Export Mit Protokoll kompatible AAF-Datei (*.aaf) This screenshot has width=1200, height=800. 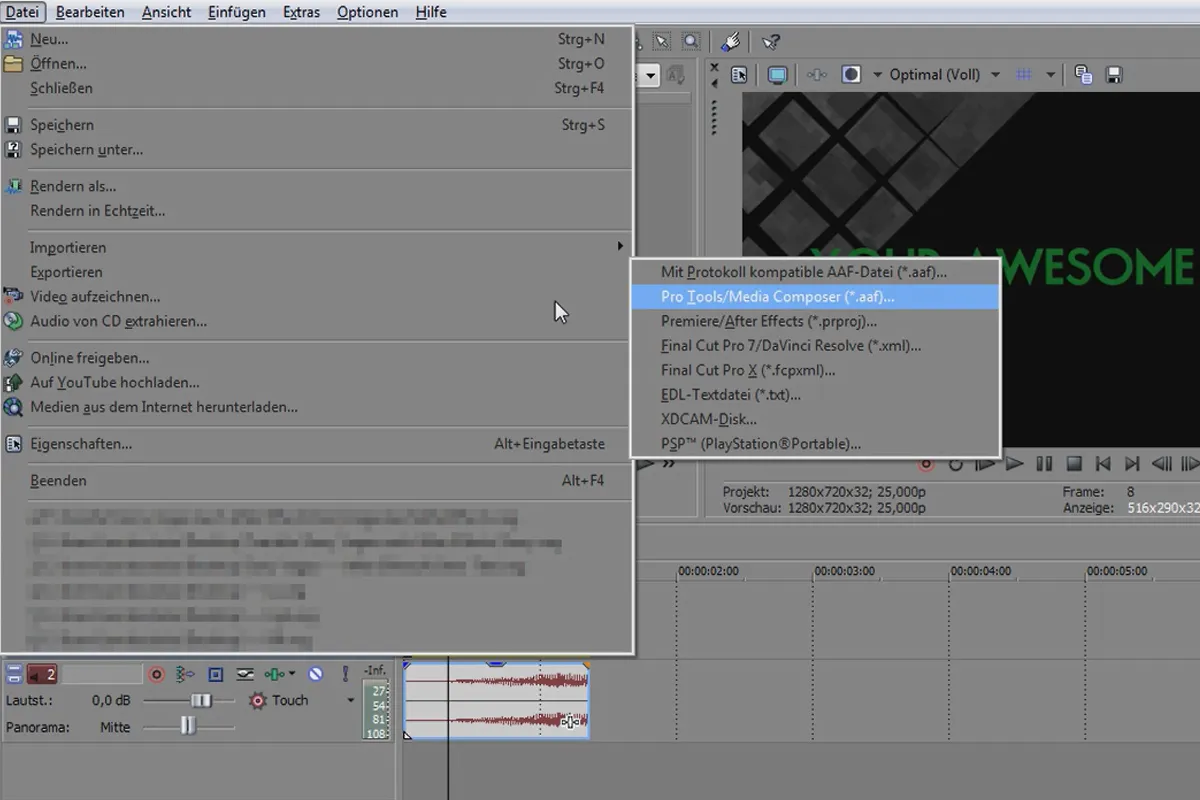pyautogui.click(x=815, y=272)
